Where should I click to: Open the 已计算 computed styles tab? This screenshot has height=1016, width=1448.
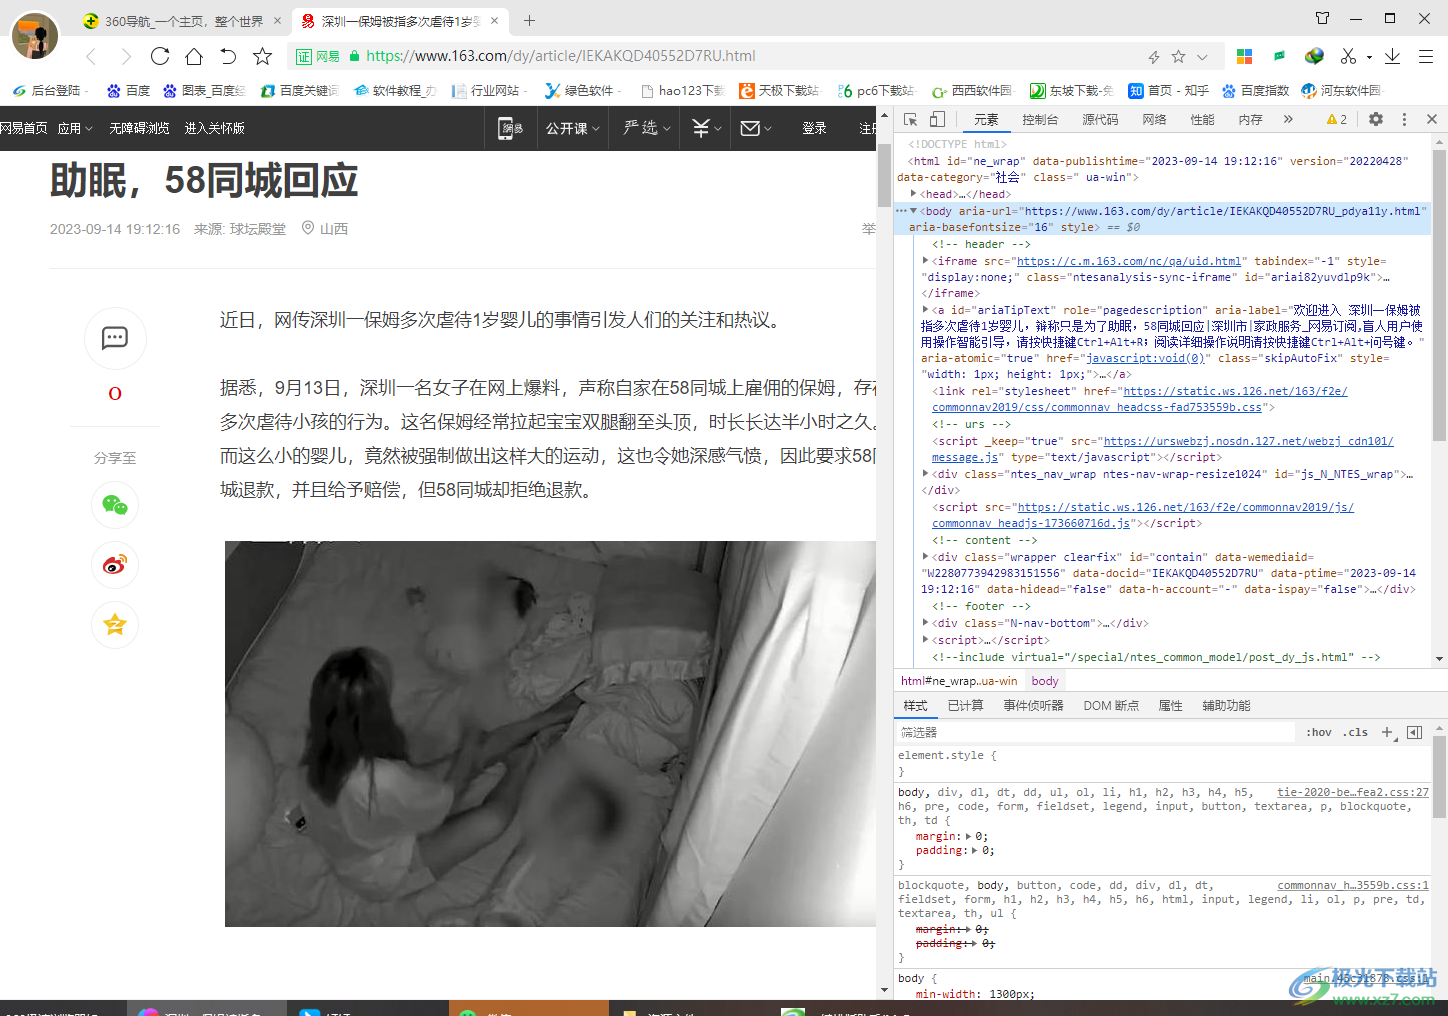[x=965, y=706]
